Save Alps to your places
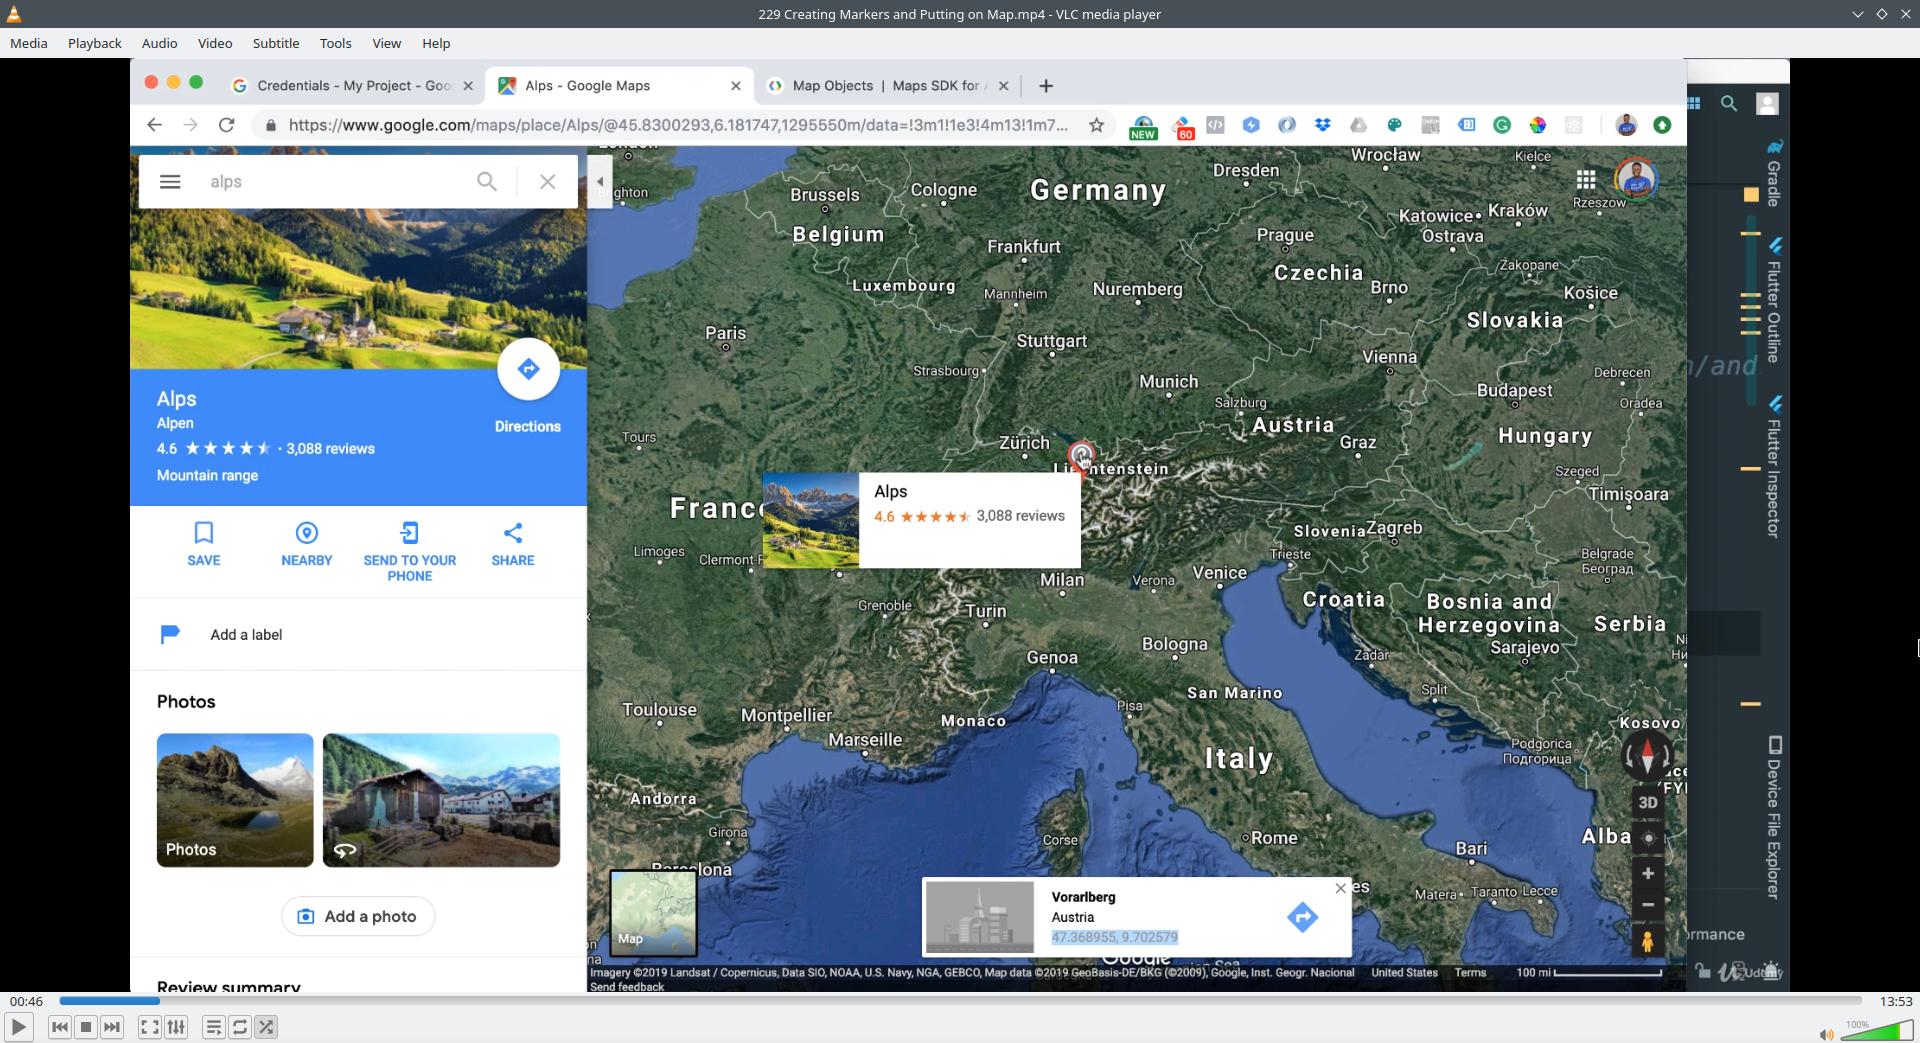The image size is (1920, 1043). (204, 544)
